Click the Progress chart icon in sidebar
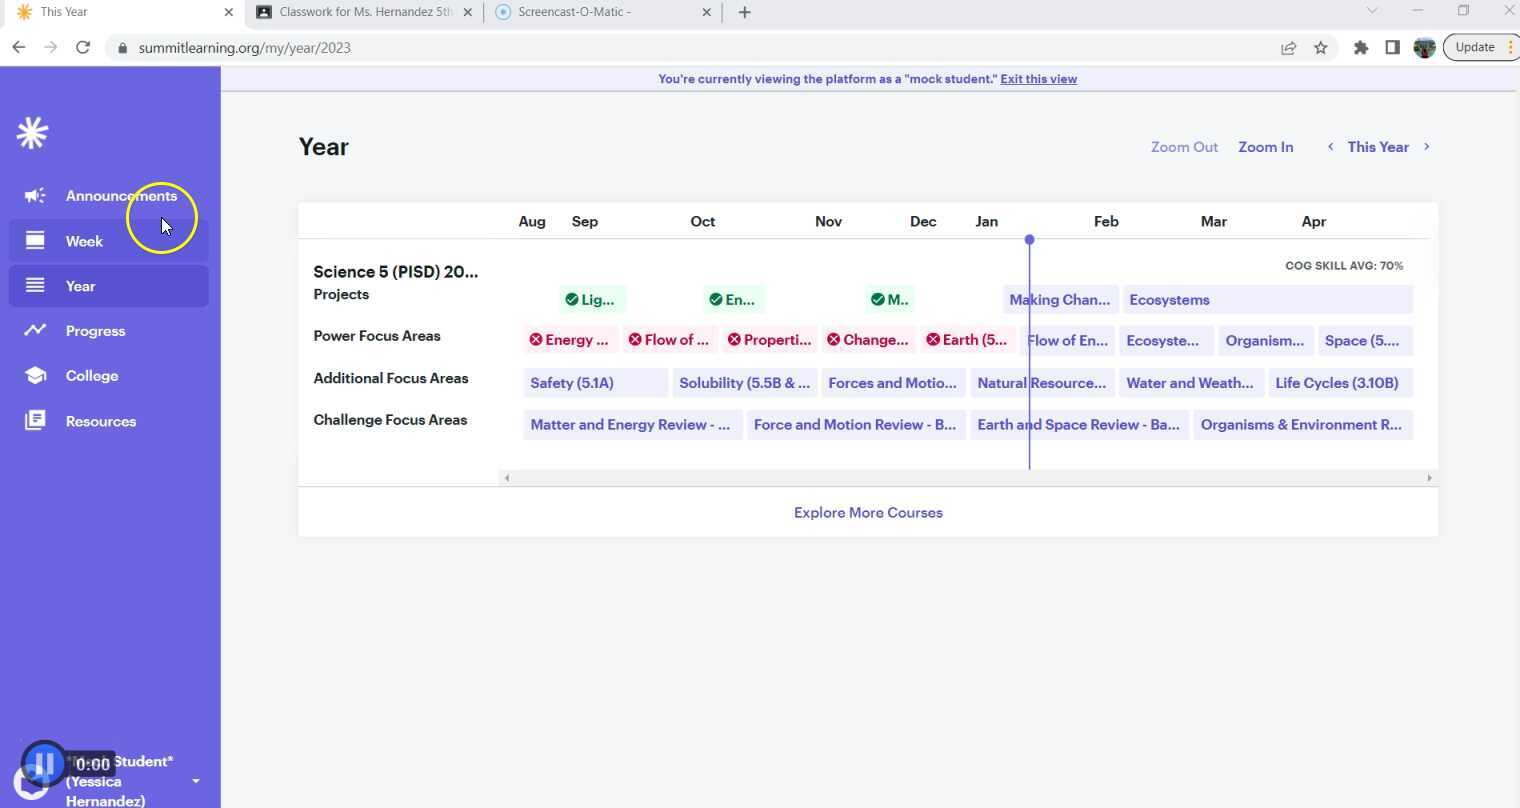Screen dimensions: 1520x808 (x=35, y=330)
